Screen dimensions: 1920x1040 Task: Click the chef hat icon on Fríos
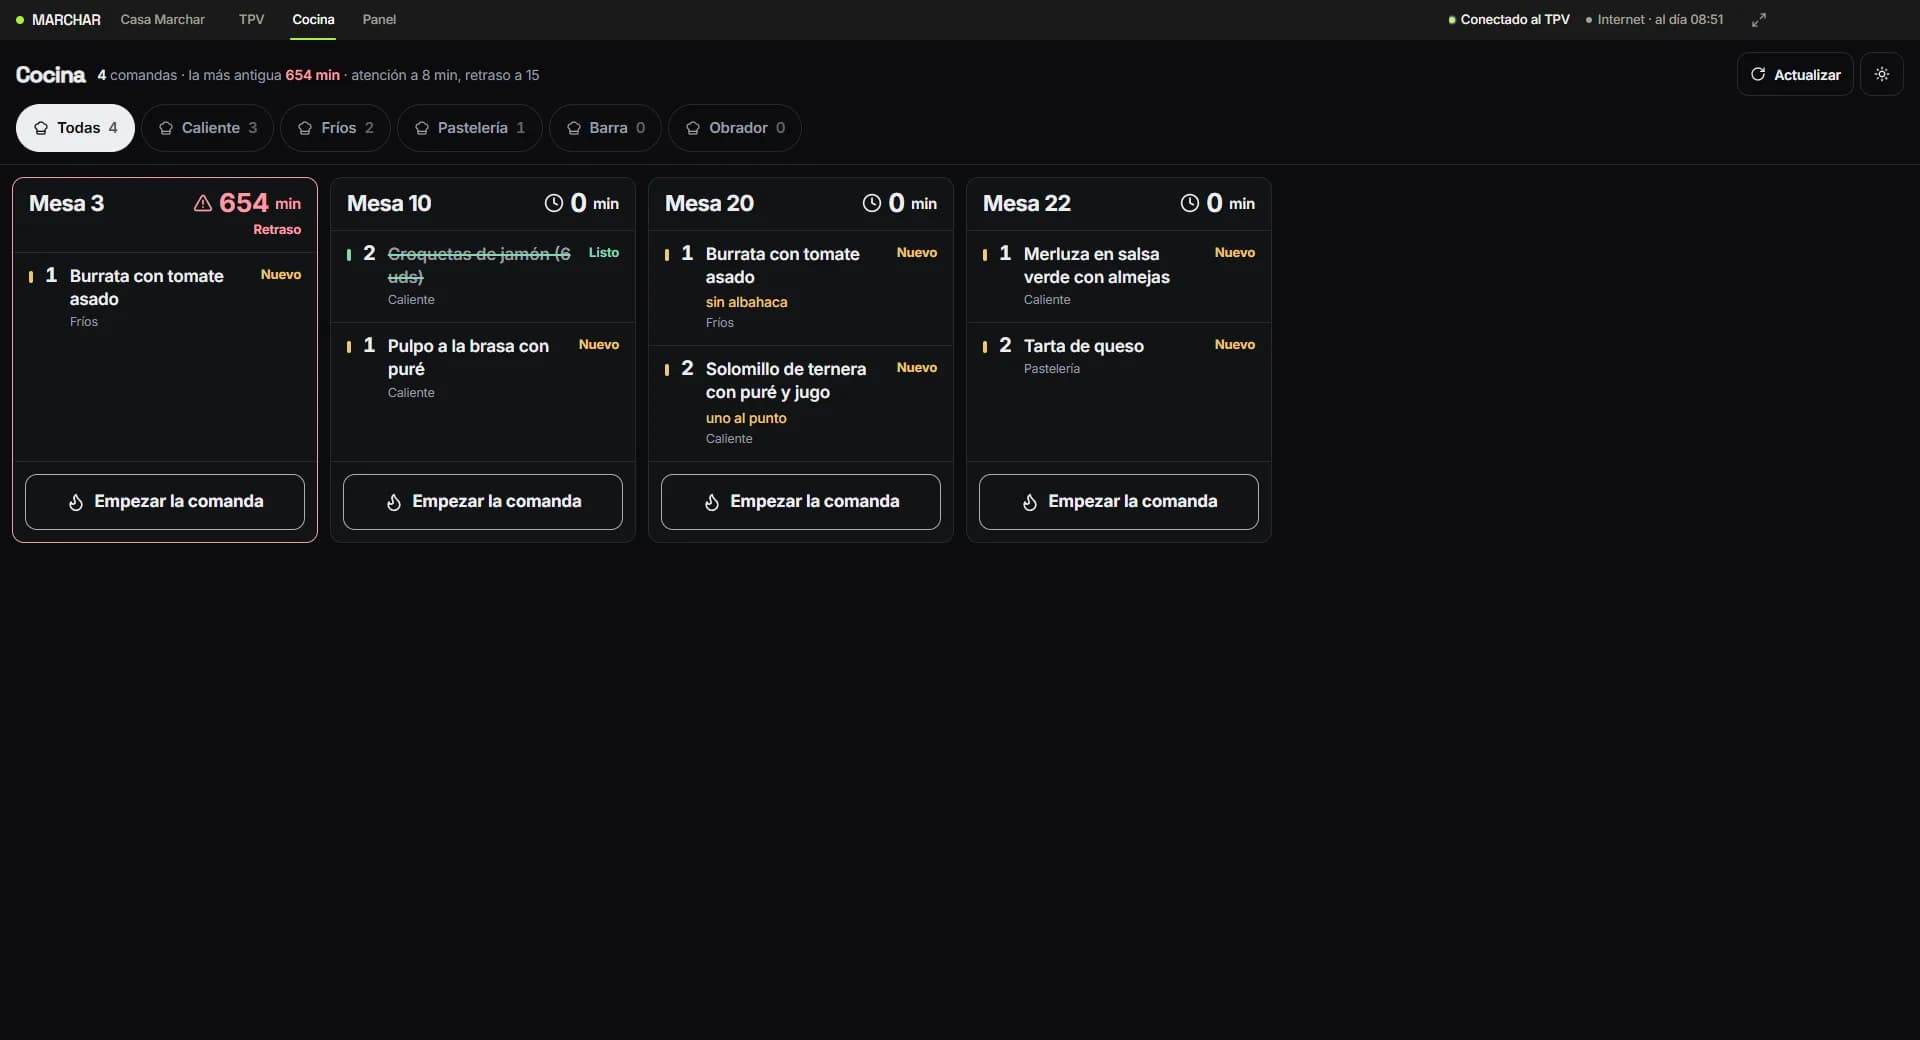[x=305, y=128]
